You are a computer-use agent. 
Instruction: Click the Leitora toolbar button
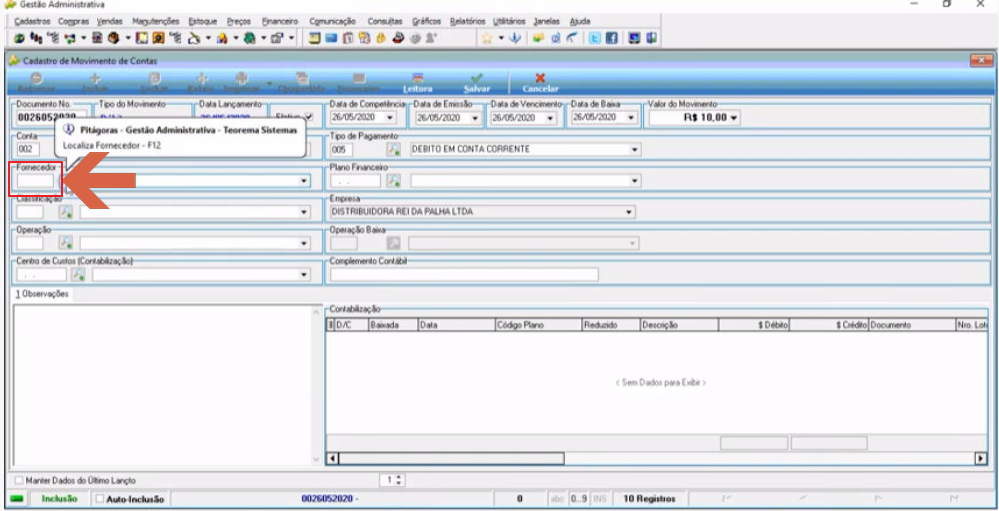418,82
